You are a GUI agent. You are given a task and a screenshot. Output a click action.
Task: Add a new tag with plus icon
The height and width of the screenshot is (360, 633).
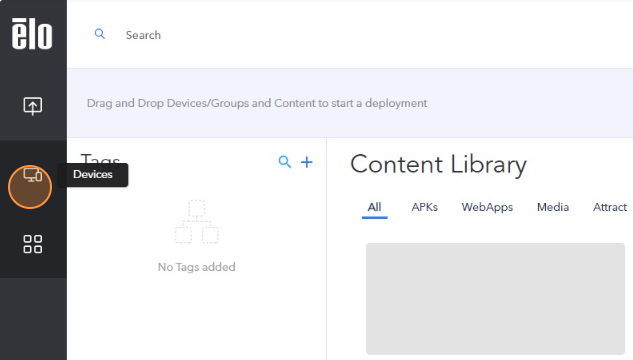(307, 162)
